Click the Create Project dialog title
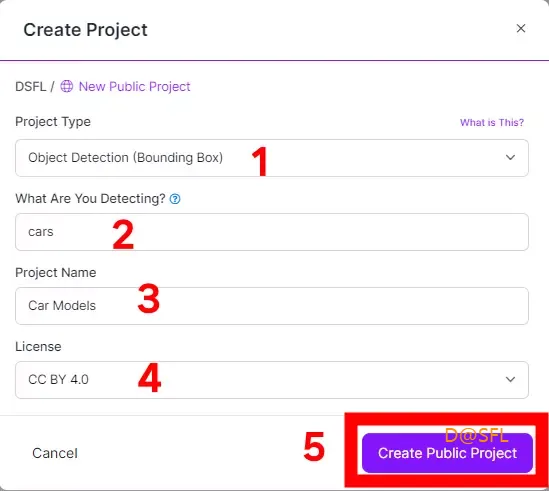Image resolution: width=549 pixels, height=491 pixels. (85, 30)
